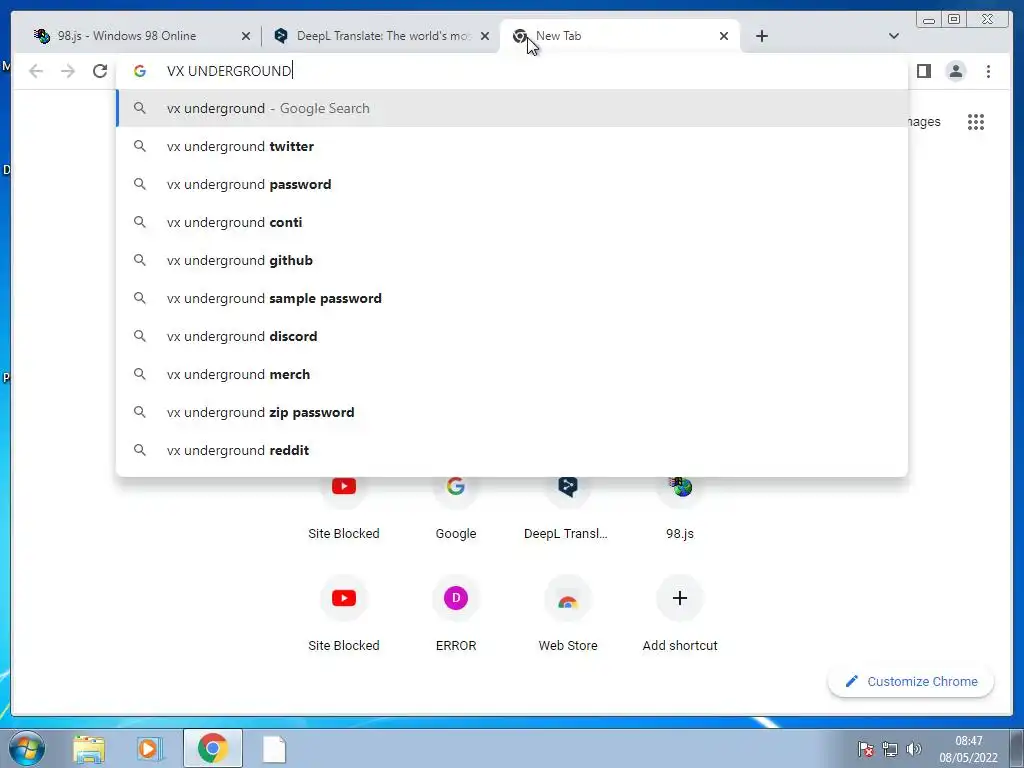Click the Action Center flag tray icon
The image size is (1024, 768).
865,749
